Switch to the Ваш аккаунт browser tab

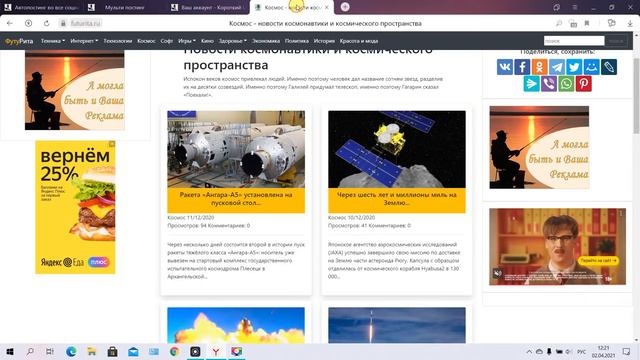click(x=208, y=7)
